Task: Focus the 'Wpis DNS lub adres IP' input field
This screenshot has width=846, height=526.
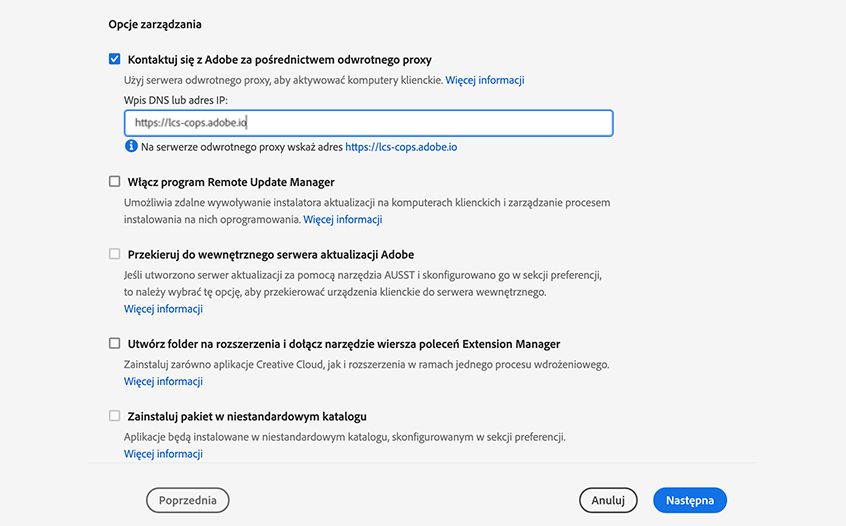Action: point(368,123)
